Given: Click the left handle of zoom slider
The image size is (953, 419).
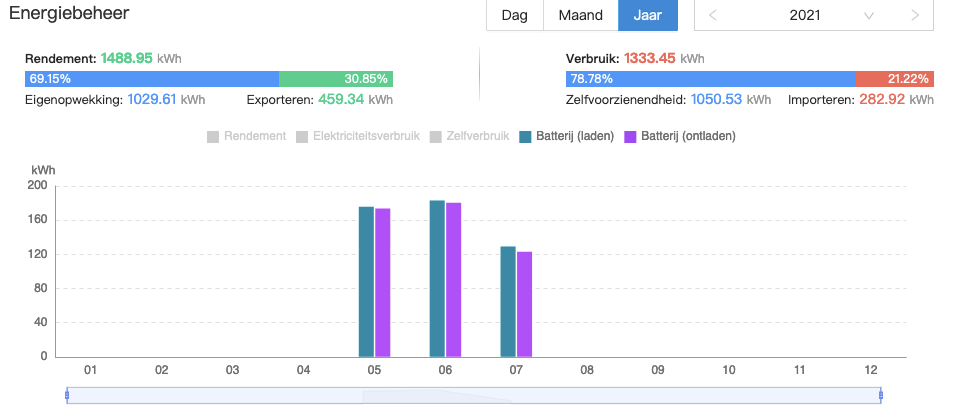Looking at the screenshot, I should tap(67, 395).
